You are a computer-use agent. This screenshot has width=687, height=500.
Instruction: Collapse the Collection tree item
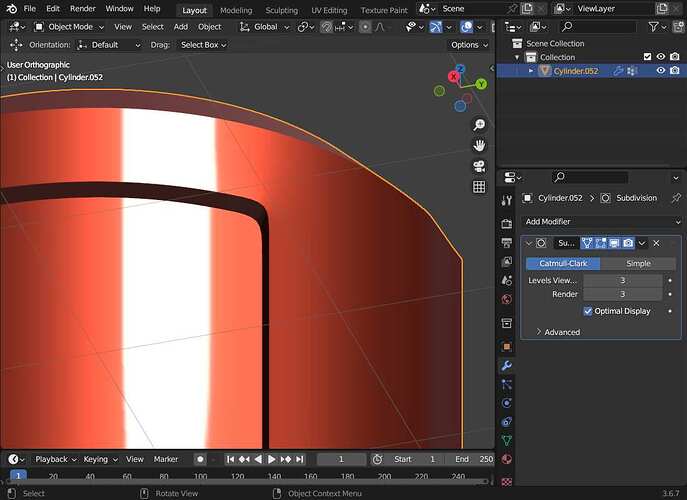coord(517,57)
